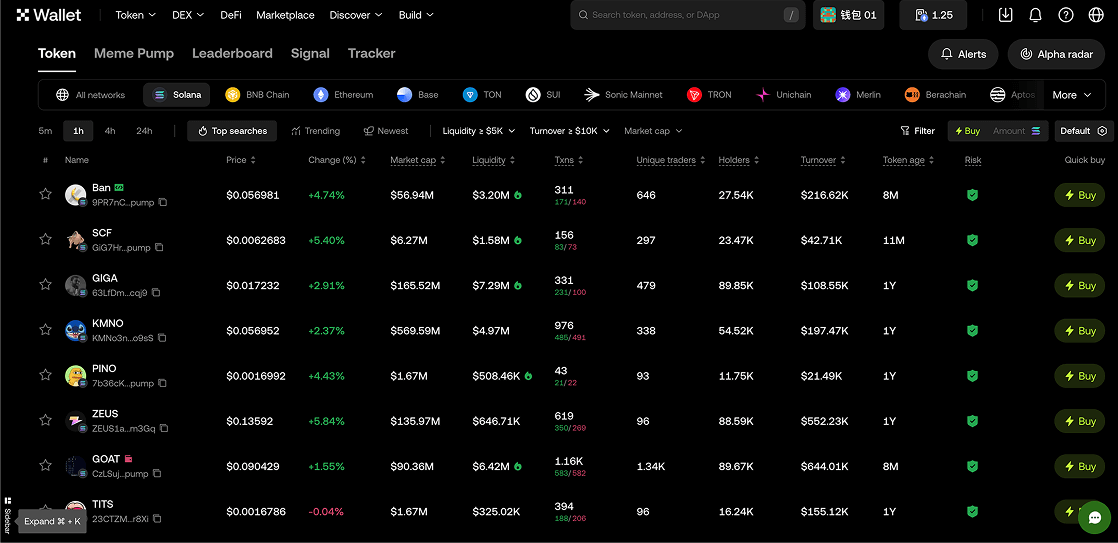Open Liquidity ≥ $5K filter dropdown
This screenshot has height=543, width=1118.
(478, 131)
